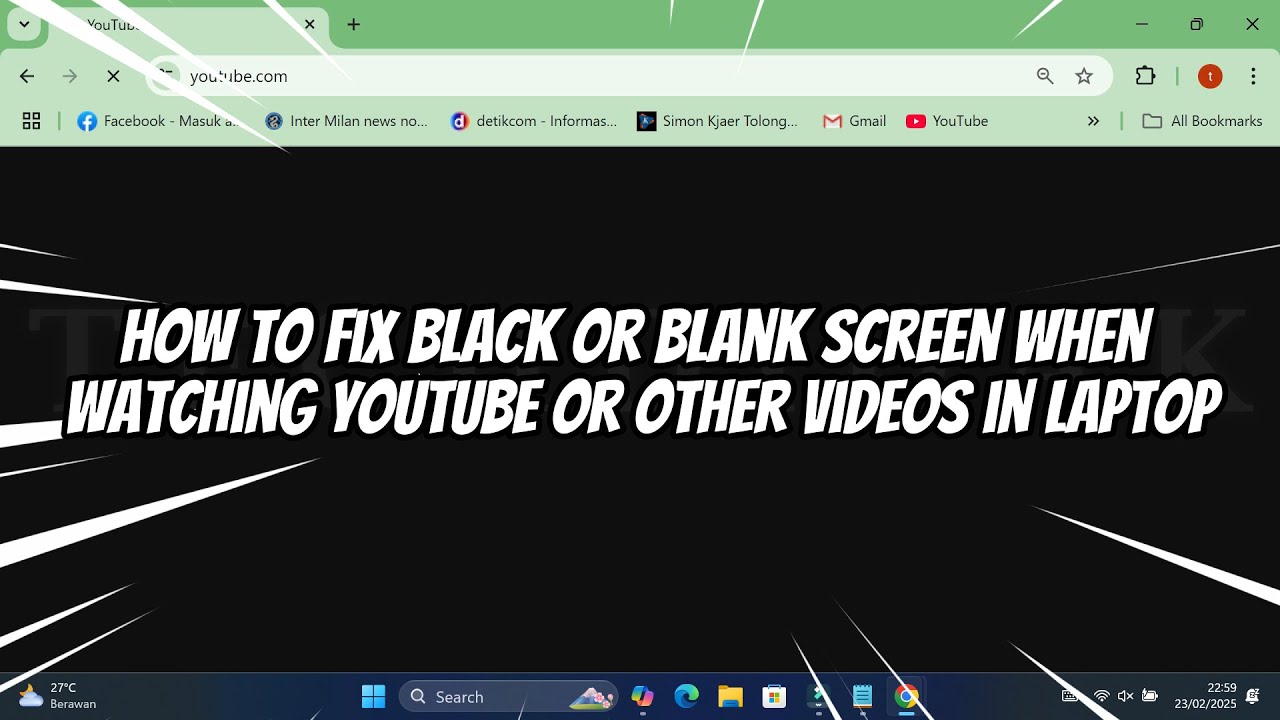This screenshot has width=1280, height=720.
Task: Open the keyboard layout tray icon
Action: pos(1070,696)
